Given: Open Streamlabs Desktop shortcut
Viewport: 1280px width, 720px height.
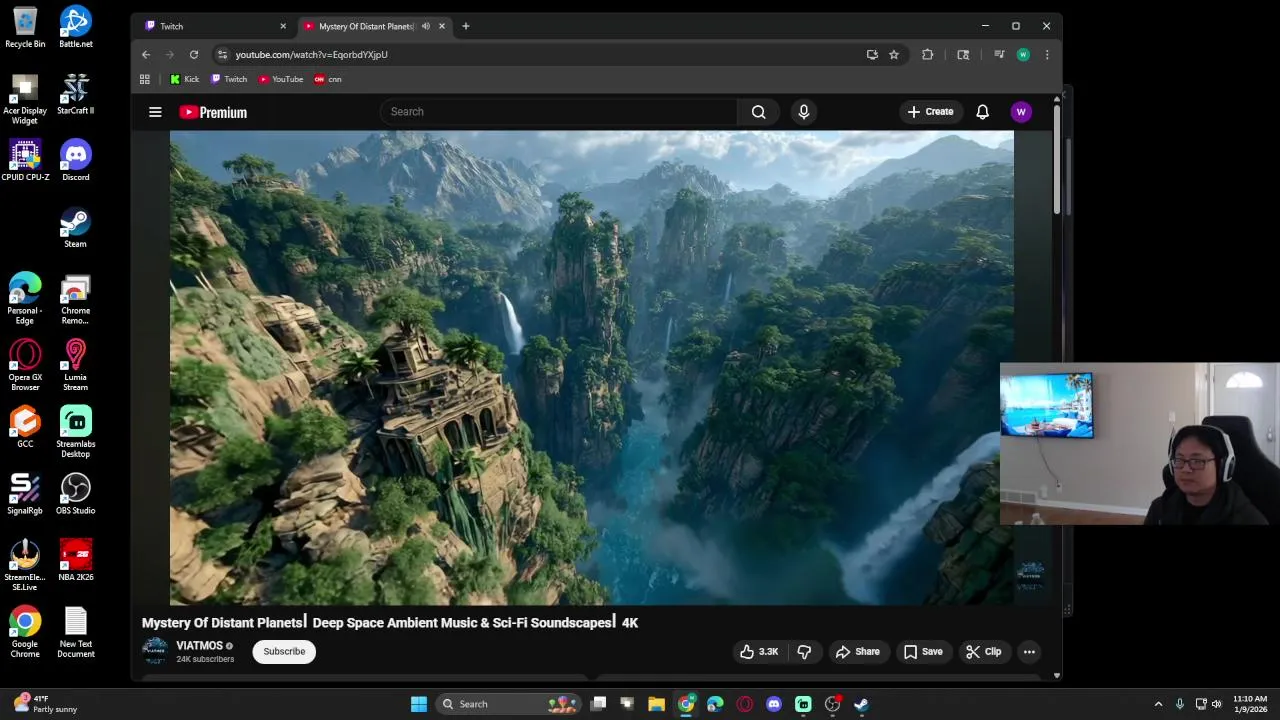Looking at the screenshot, I should (x=75, y=432).
